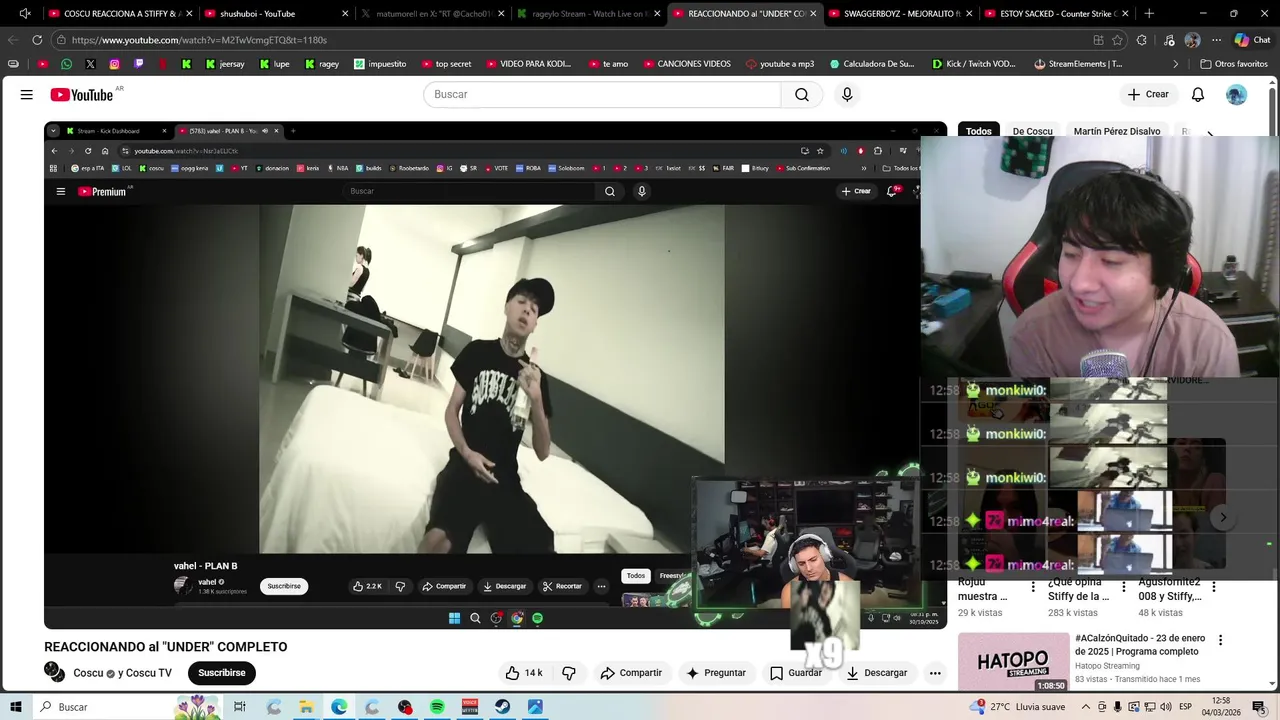Open more actions on the video row
Screen dimensions: 1280x720
click(x=935, y=673)
